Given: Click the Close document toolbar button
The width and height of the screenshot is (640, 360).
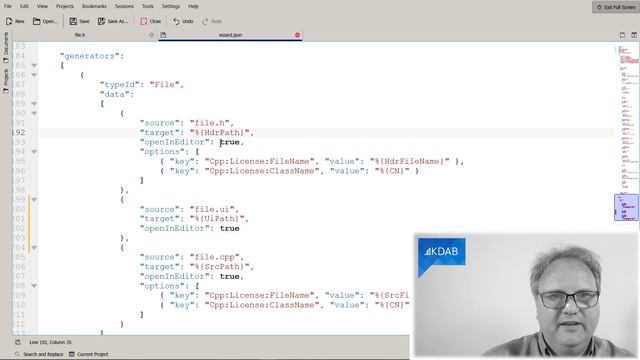Looking at the screenshot, I should (x=151, y=21).
